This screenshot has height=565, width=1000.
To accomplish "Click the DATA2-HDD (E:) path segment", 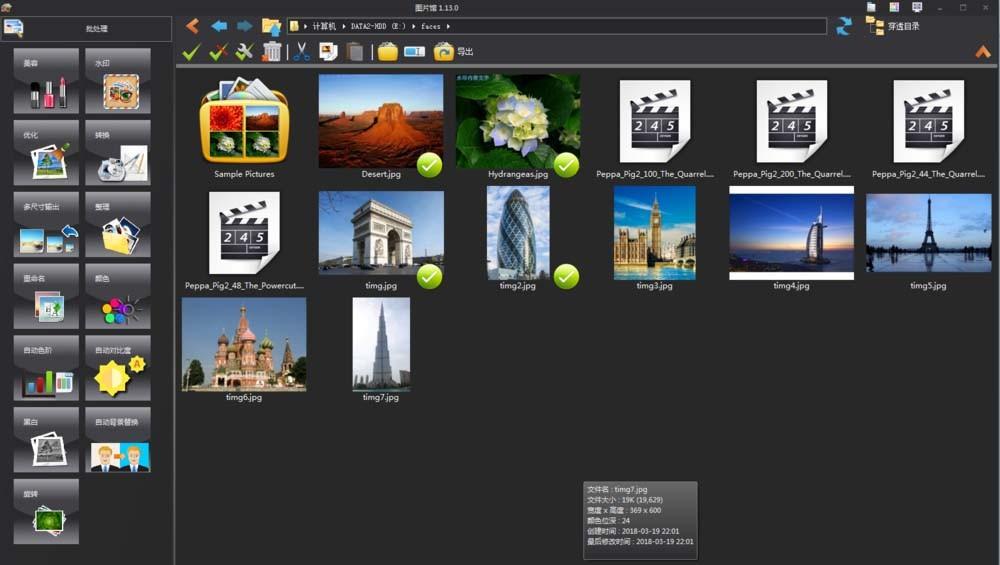I will click(377, 27).
